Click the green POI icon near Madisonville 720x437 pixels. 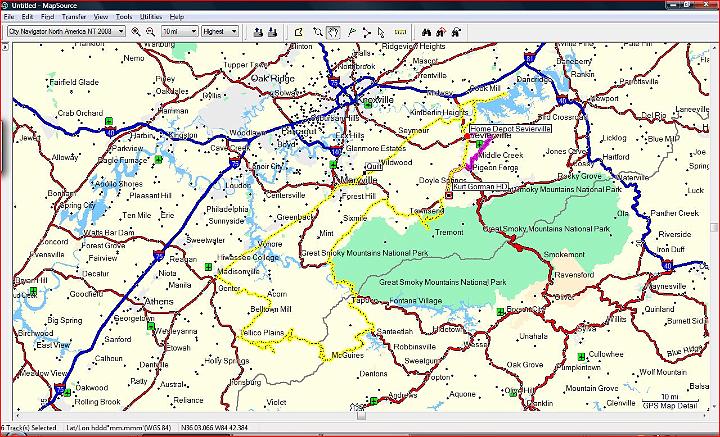[208, 267]
